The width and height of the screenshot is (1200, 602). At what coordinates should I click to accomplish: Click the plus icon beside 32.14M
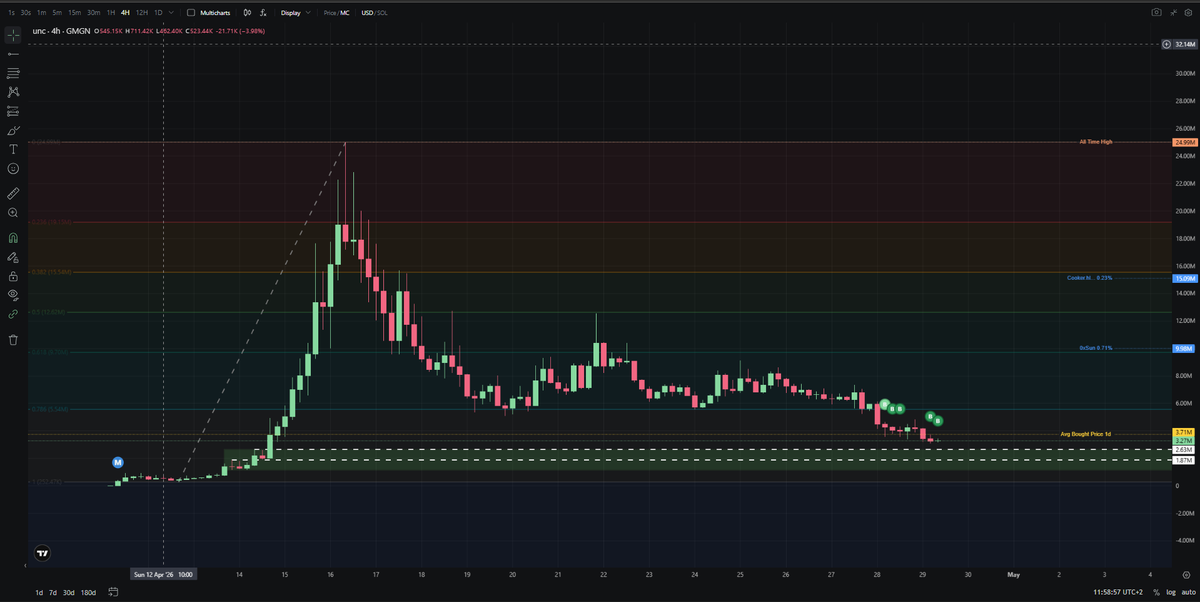[1167, 45]
